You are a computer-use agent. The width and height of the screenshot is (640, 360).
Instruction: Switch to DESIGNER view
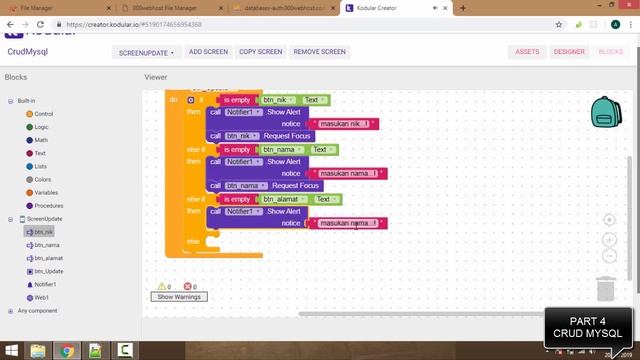569,52
